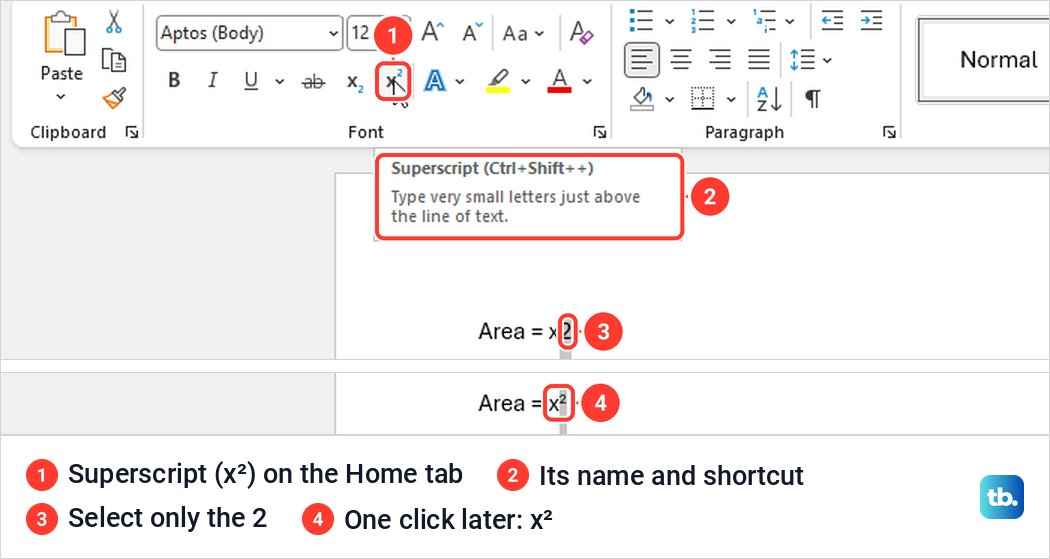Apply Text Effects blue A icon

tap(435, 81)
